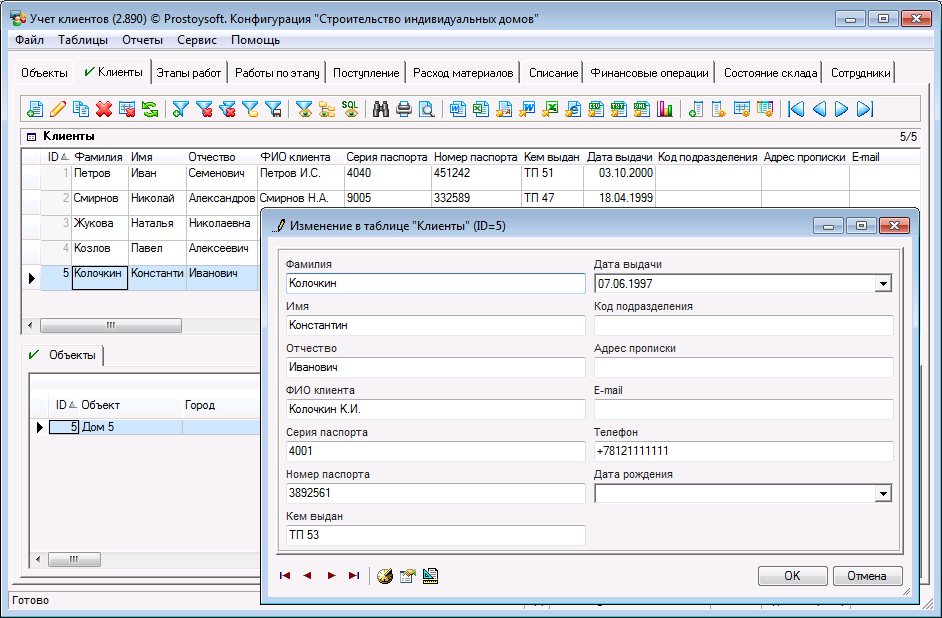The height and width of the screenshot is (618, 942).
Task: Click the printer icon in toolbar
Action: pos(404,109)
